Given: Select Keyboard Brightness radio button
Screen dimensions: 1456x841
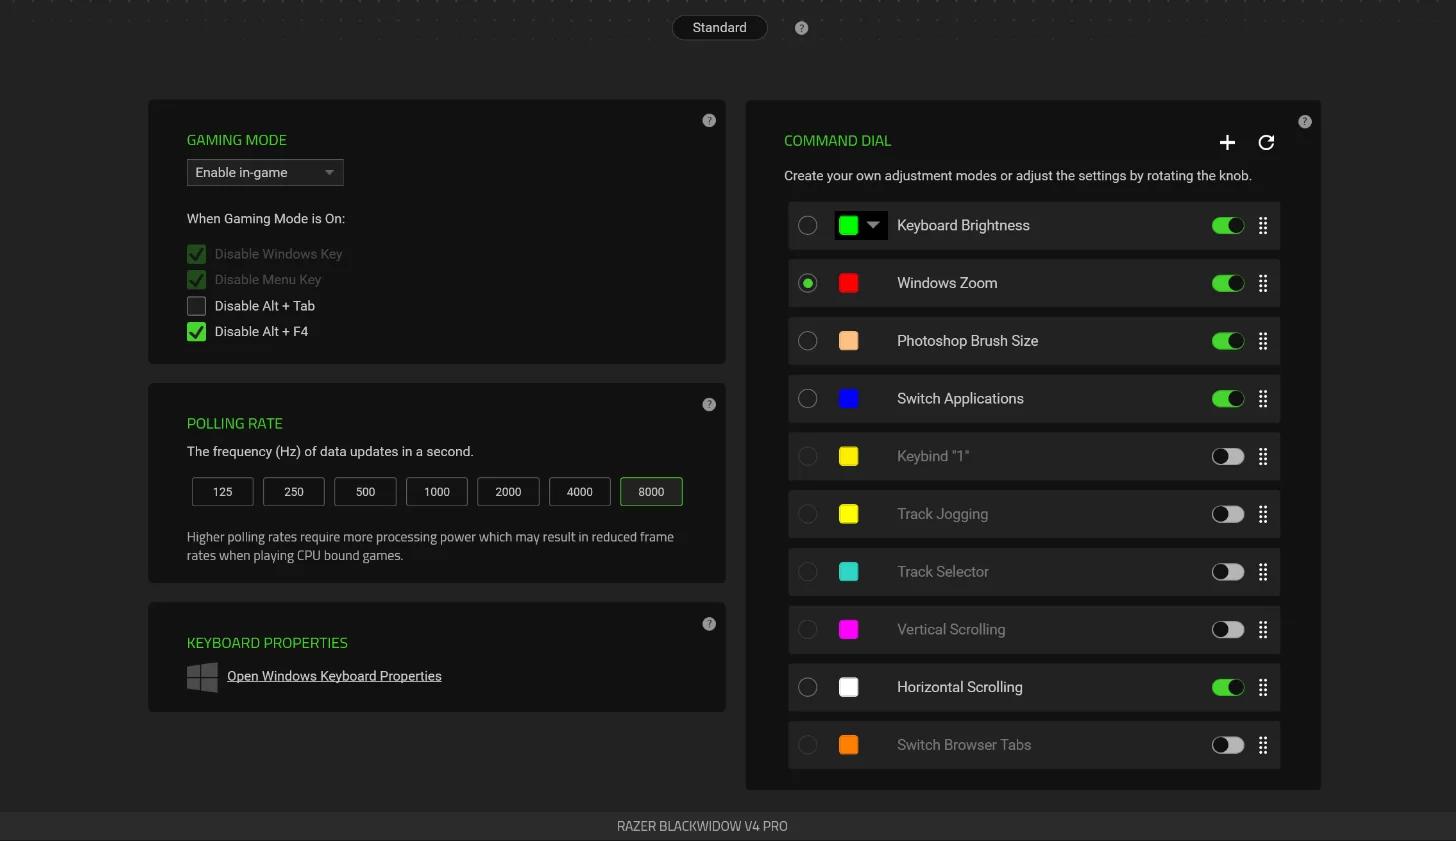Looking at the screenshot, I should (808, 225).
